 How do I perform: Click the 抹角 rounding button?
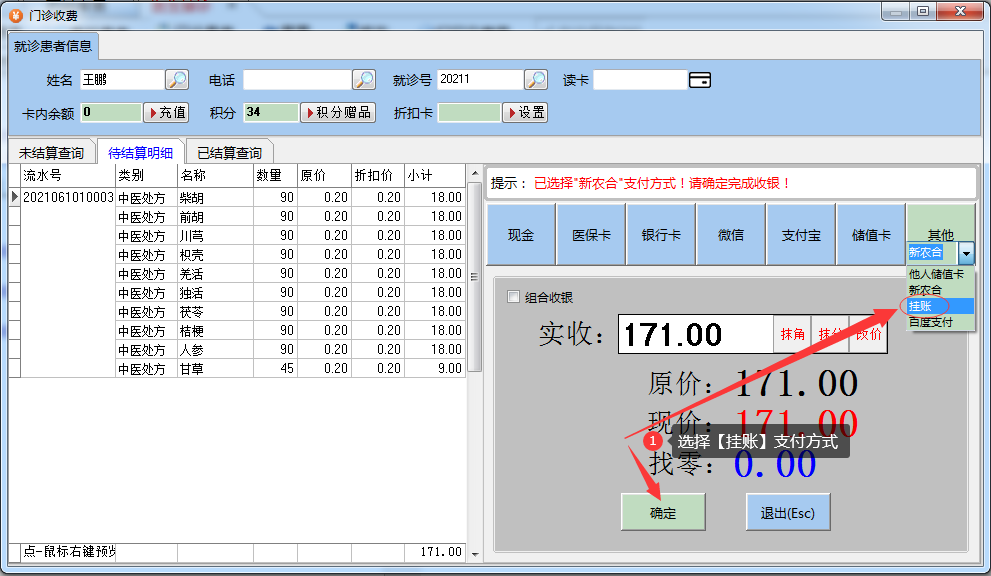pyautogui.click(x=792, y=334)
